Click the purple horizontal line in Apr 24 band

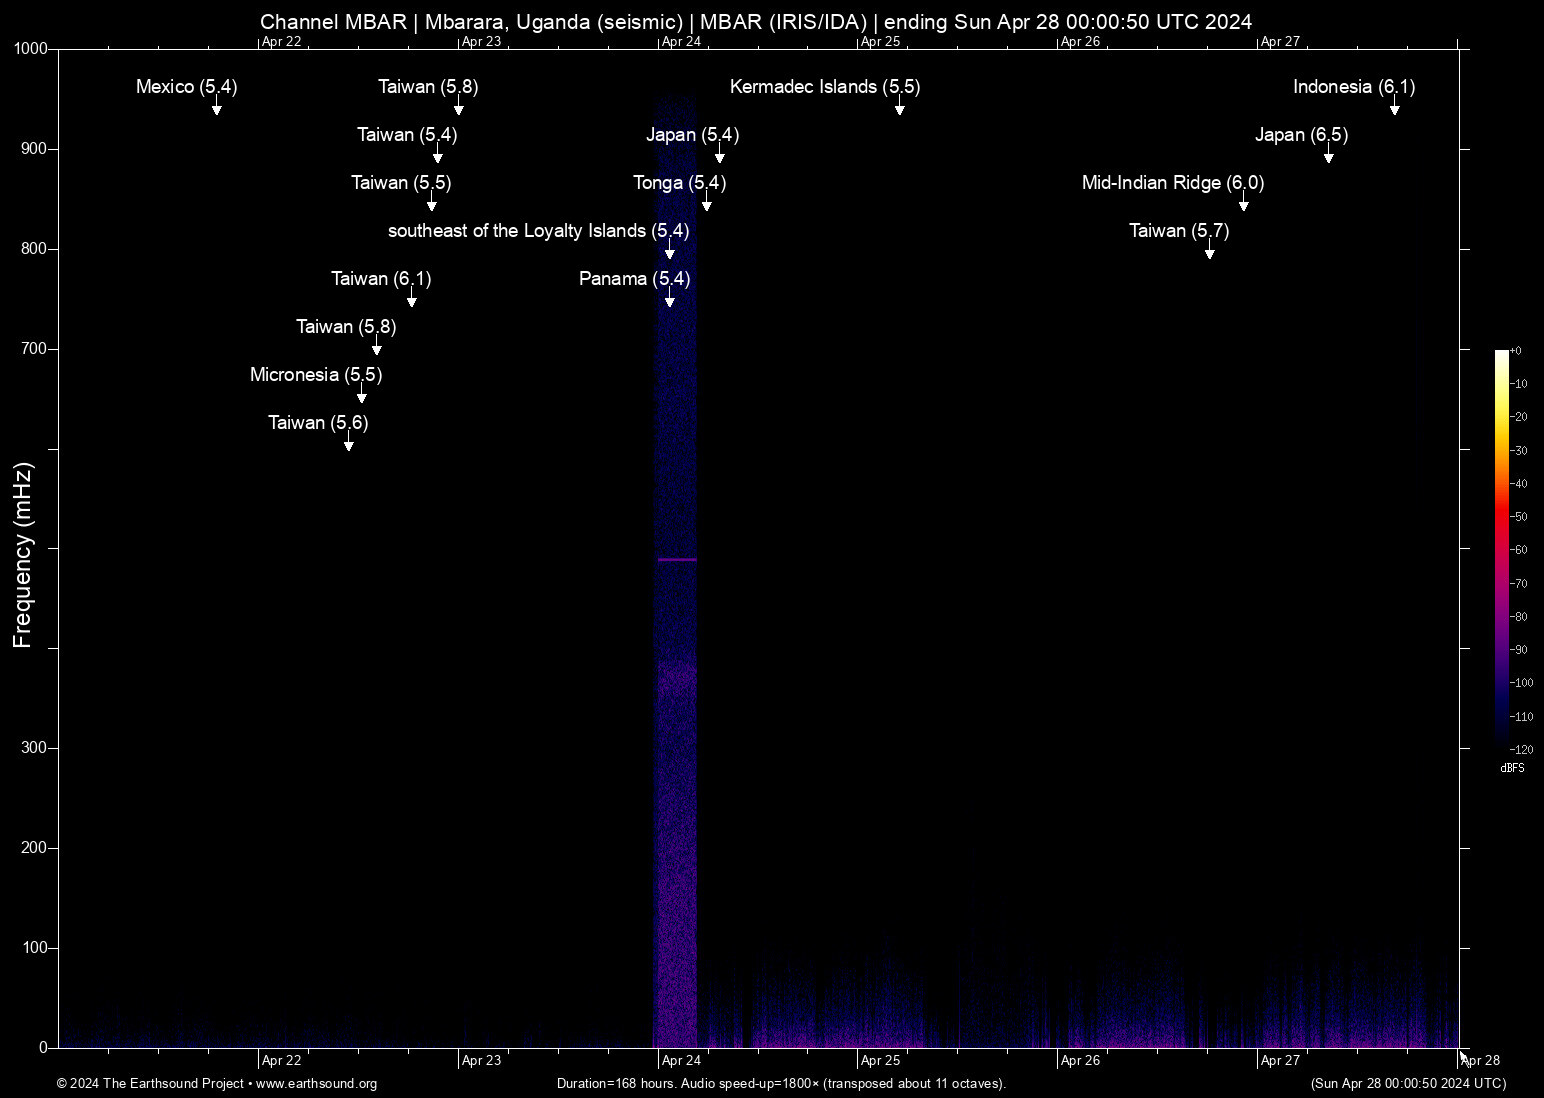coord(677,560)
